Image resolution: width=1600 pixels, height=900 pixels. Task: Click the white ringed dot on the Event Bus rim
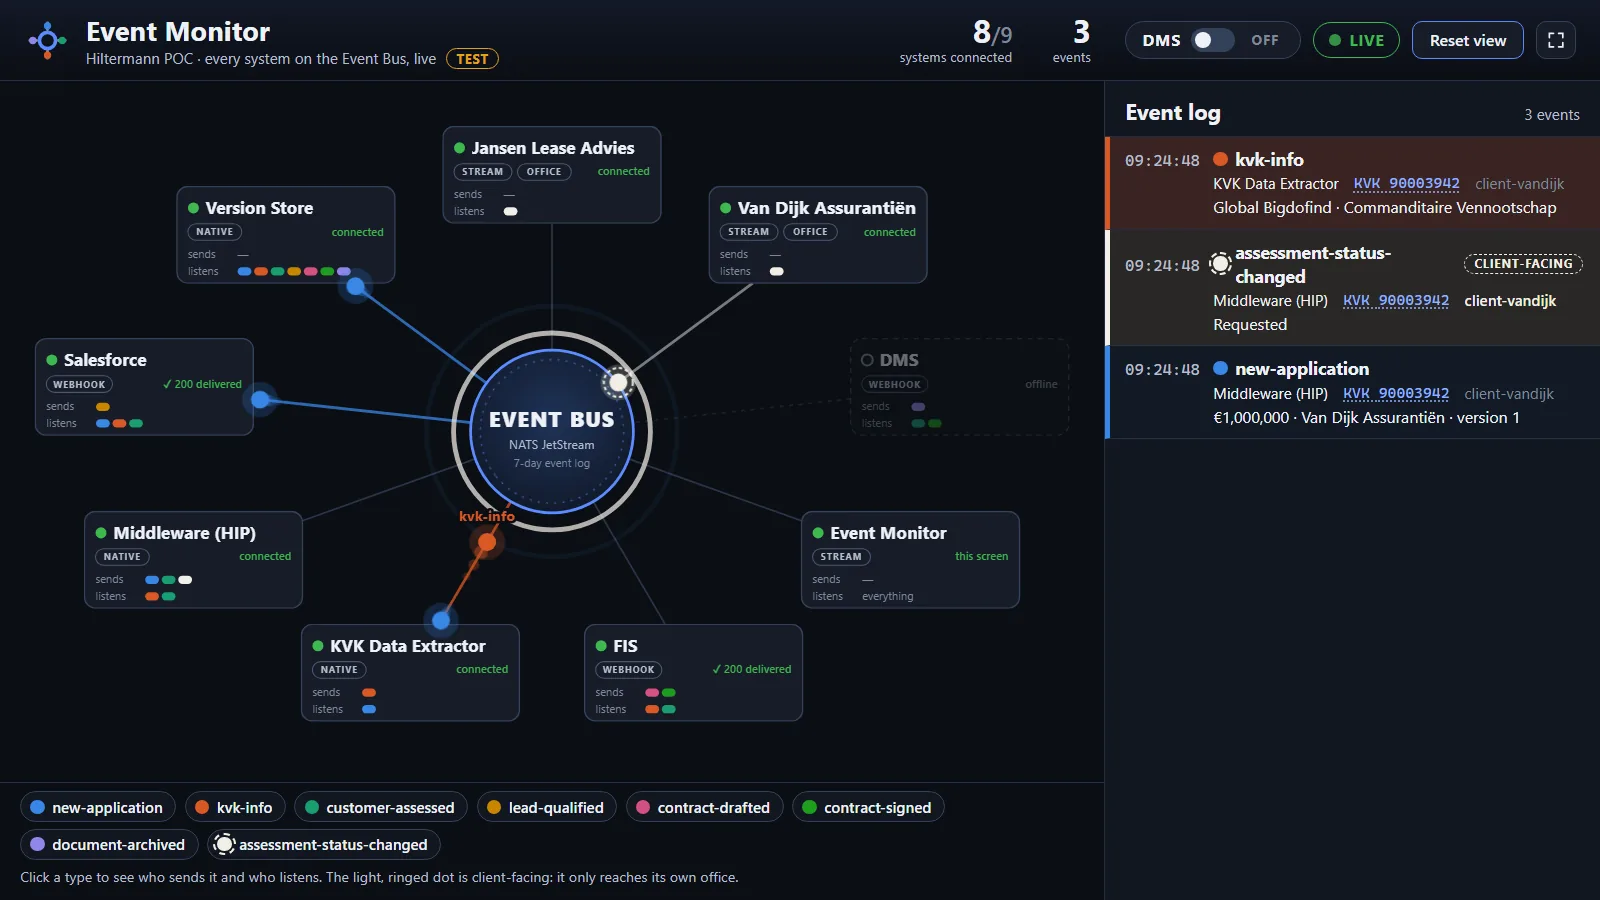(619, 382)
